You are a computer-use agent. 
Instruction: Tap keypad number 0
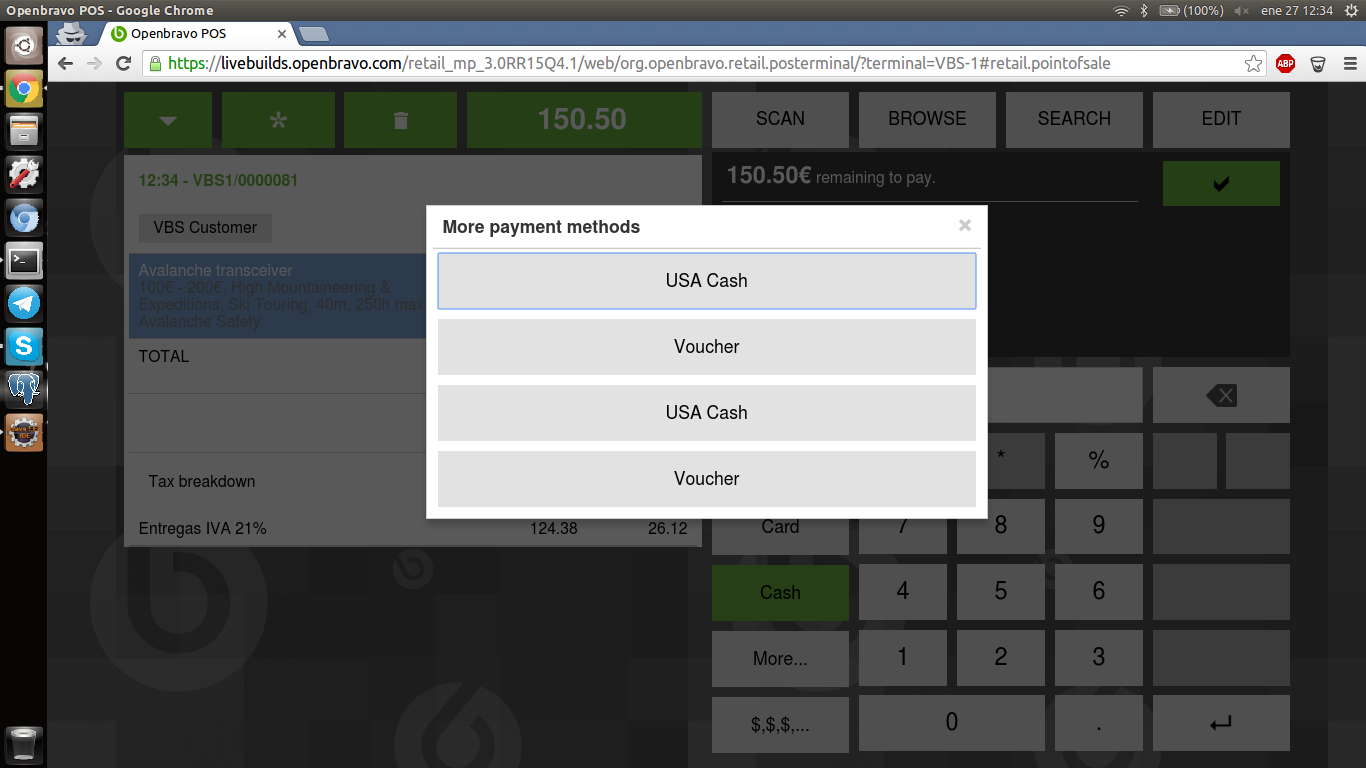952,723
